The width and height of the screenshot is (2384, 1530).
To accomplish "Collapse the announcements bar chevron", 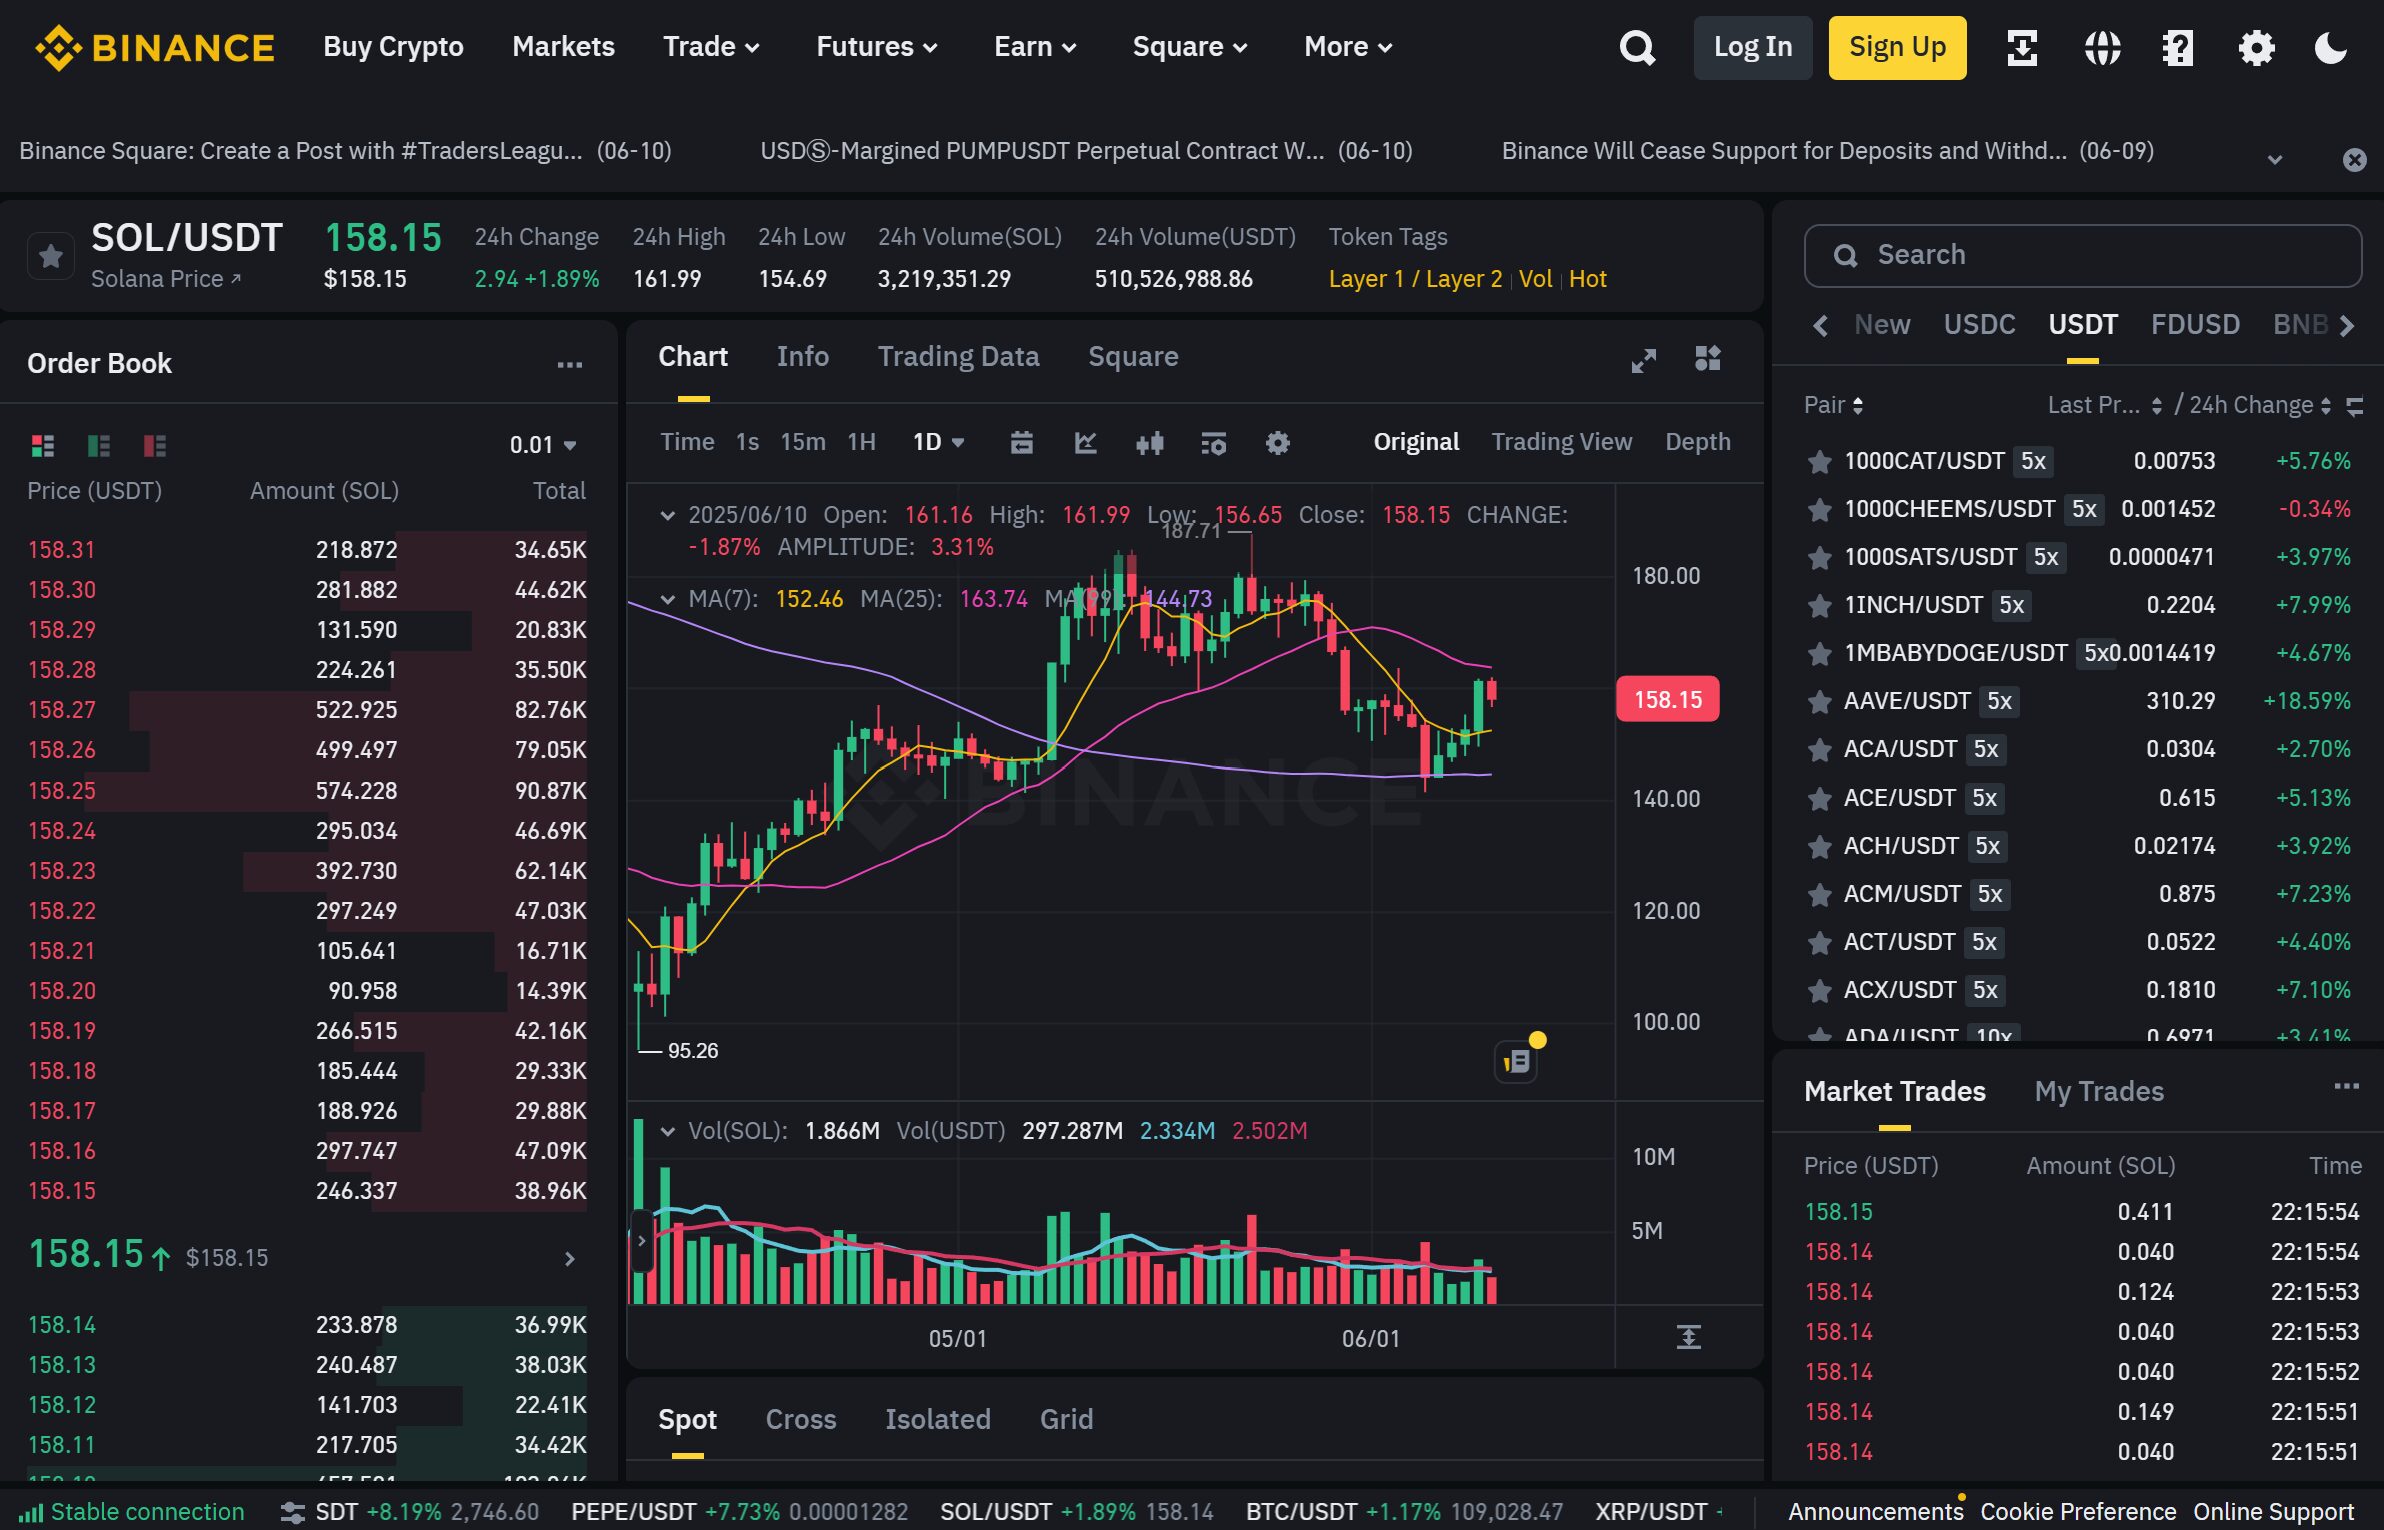I will (2274, 158).
